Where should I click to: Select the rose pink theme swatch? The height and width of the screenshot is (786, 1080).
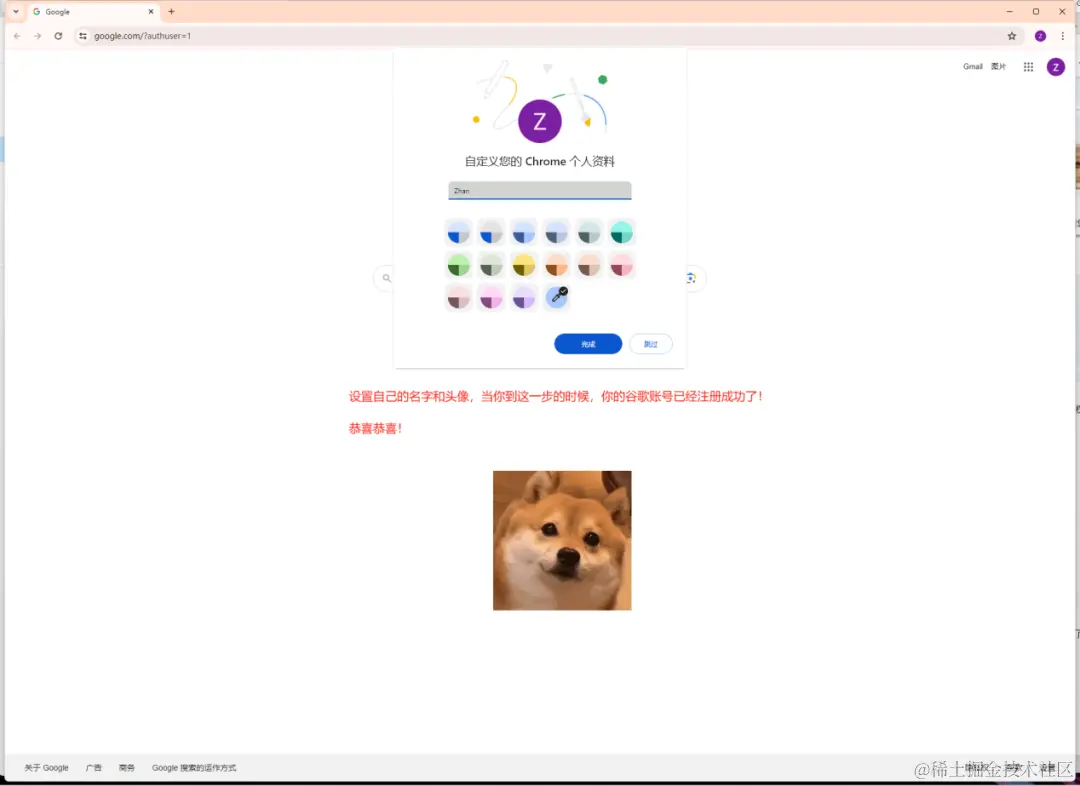pos(621,265)
